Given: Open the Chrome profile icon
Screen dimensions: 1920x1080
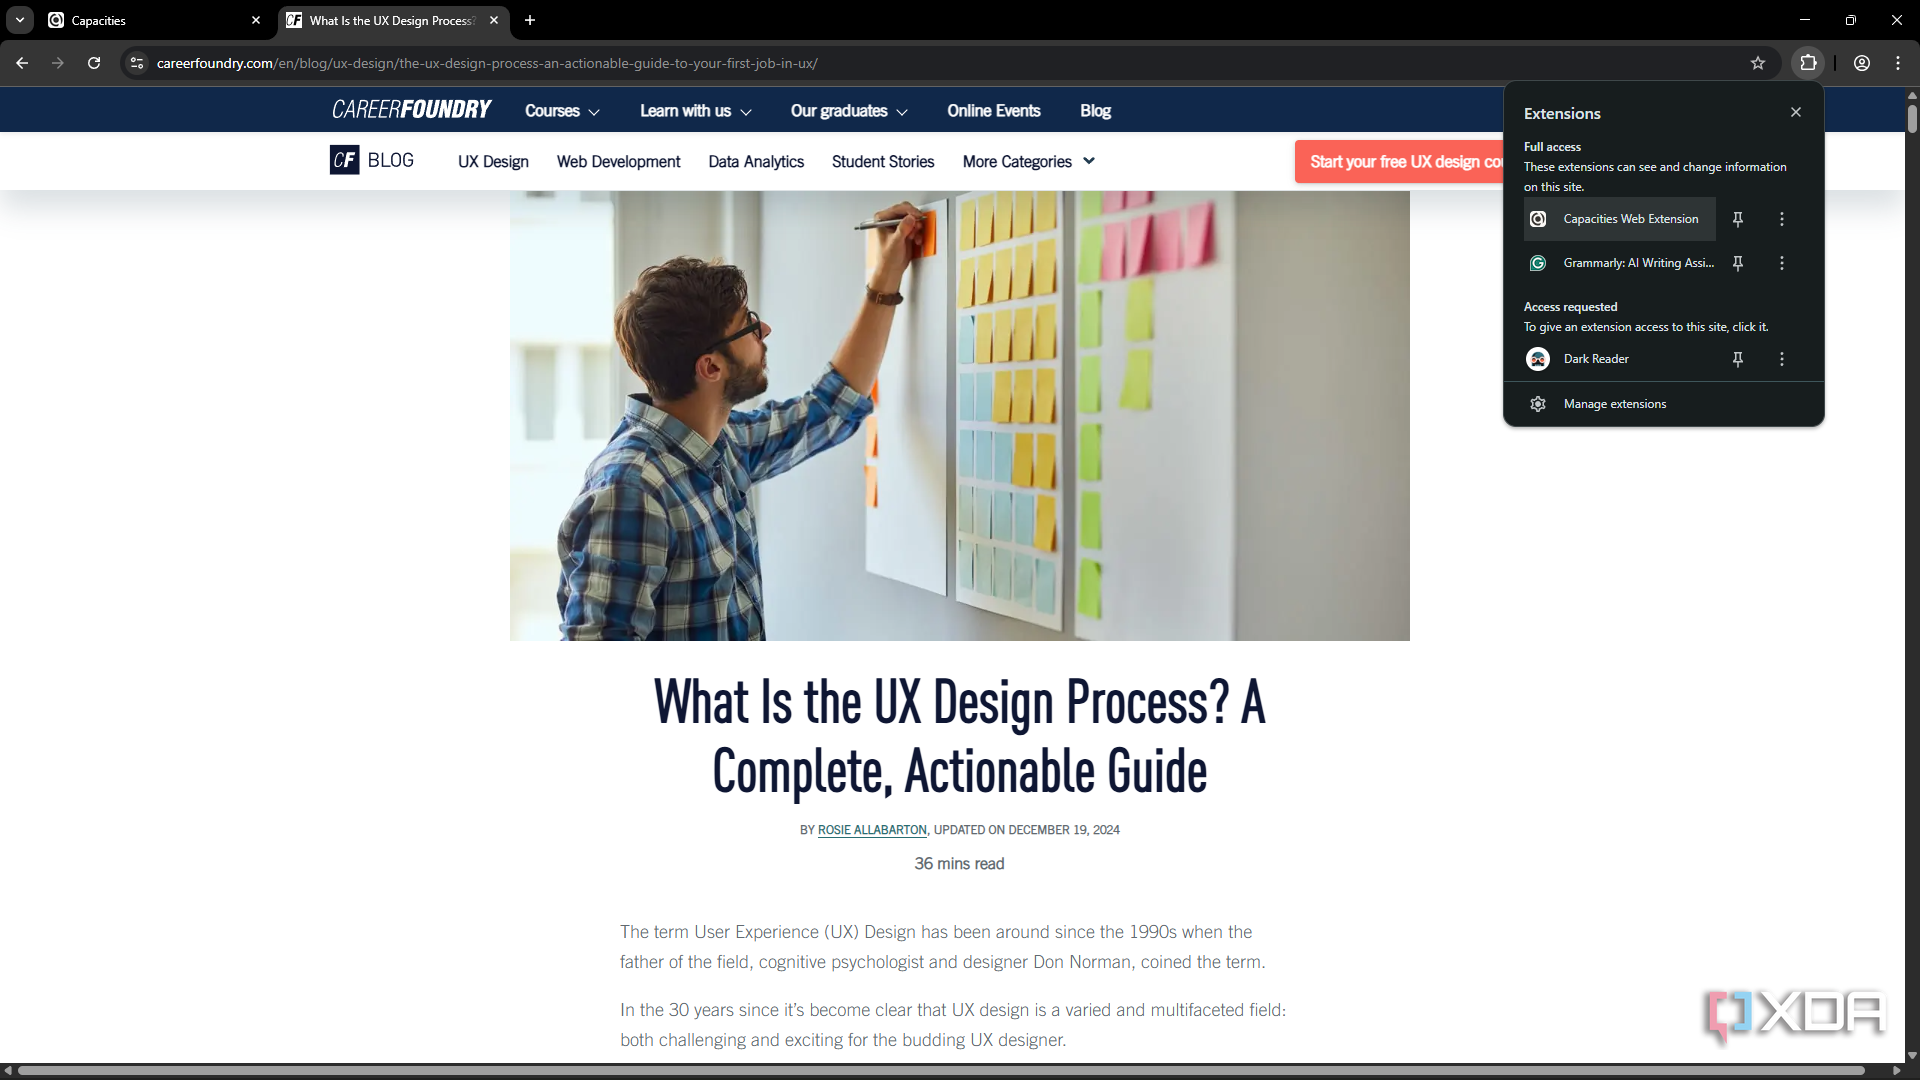Looking at the screenshot, I should pos(1862,63).
